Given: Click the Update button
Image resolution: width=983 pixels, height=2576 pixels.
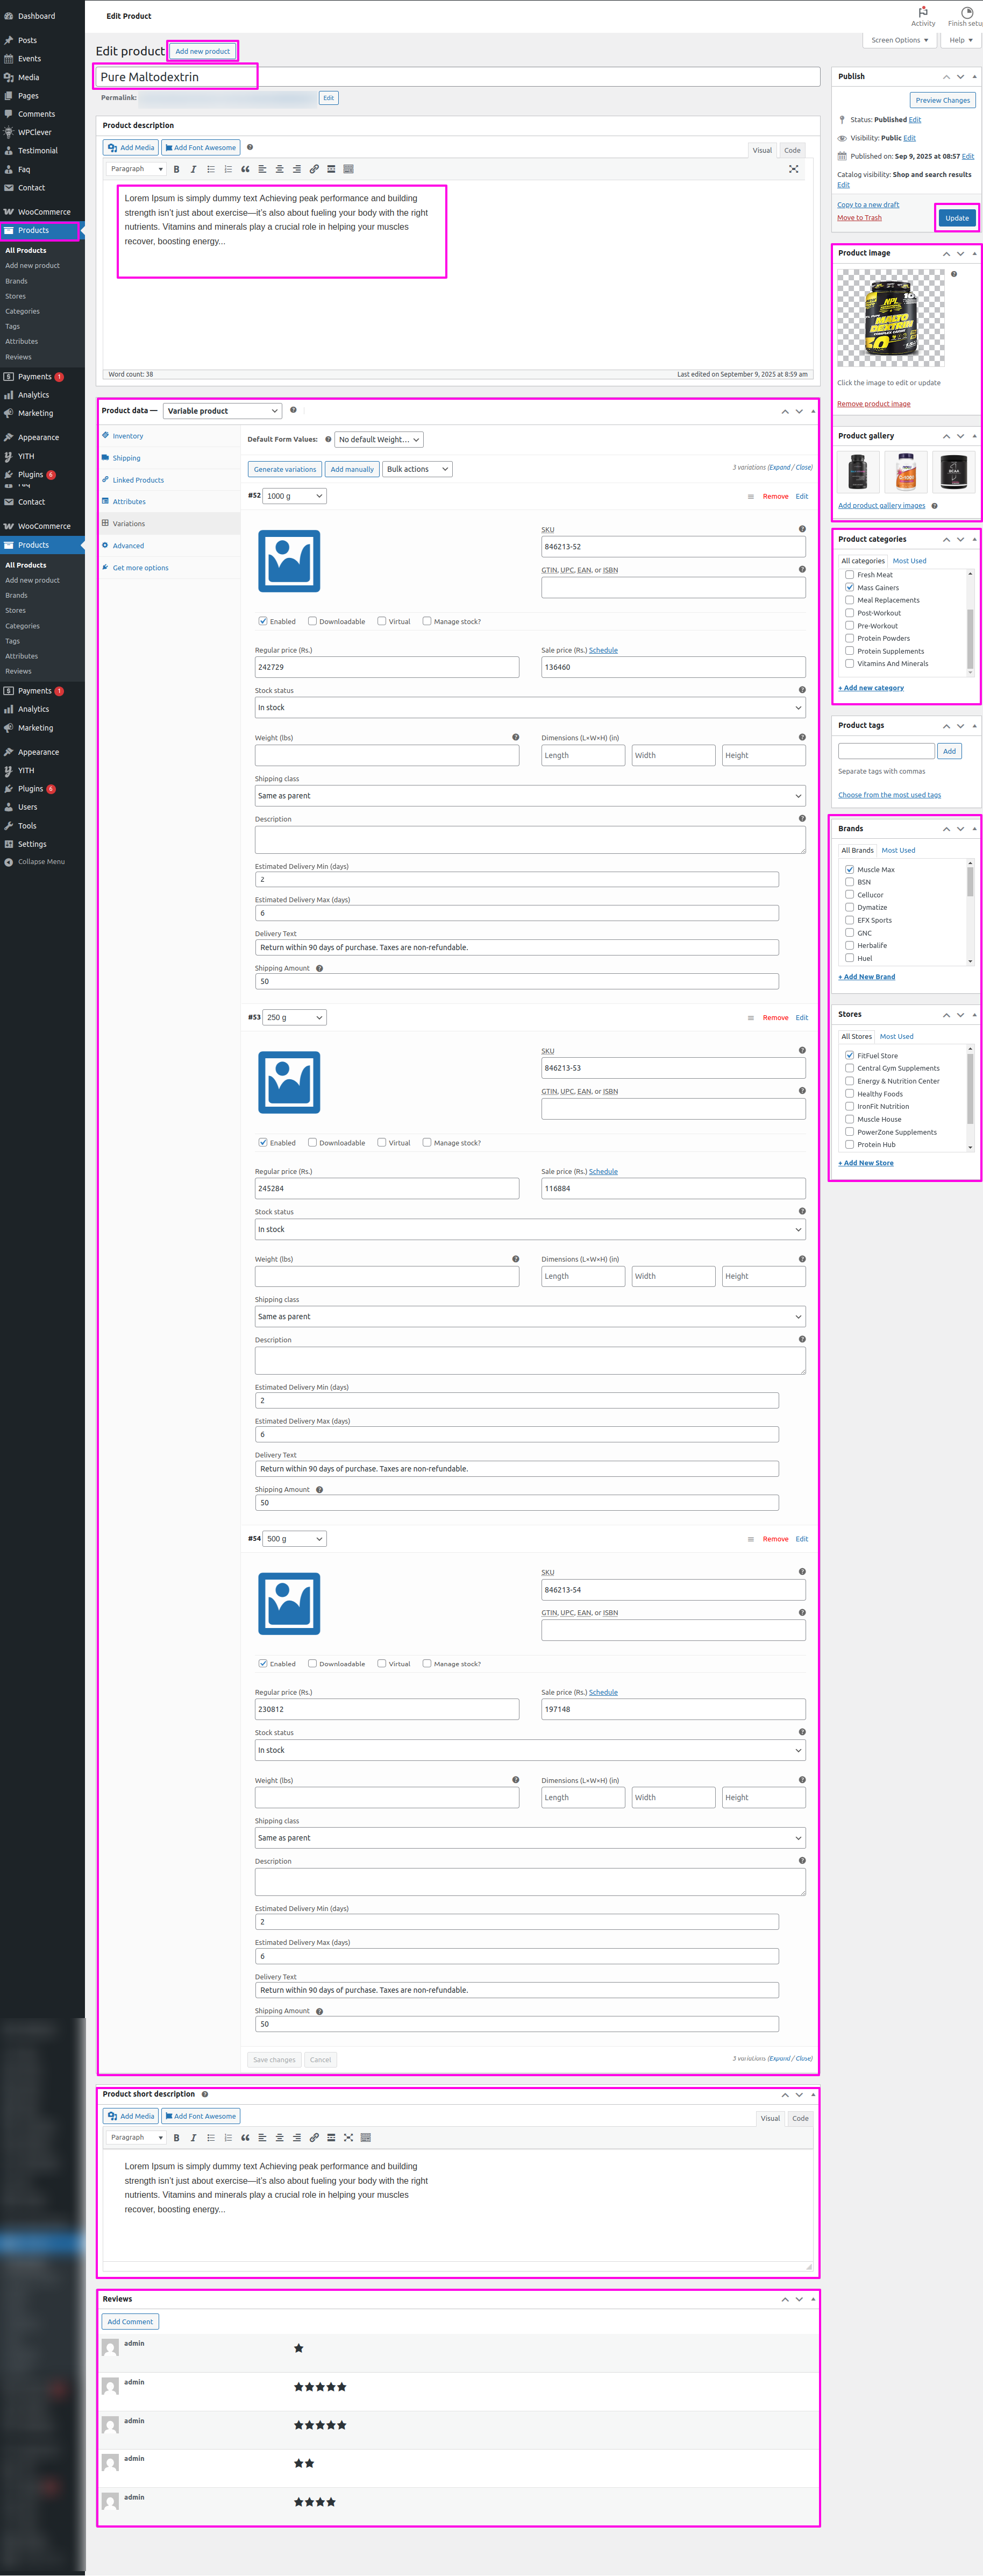Looking at the screenshot, I should 956,218.
